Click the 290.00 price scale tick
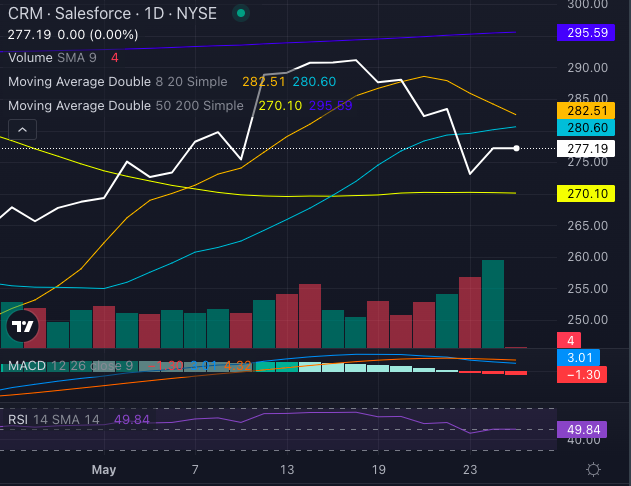The width and height of the screenshot is (631, 486). coord(588,68)
